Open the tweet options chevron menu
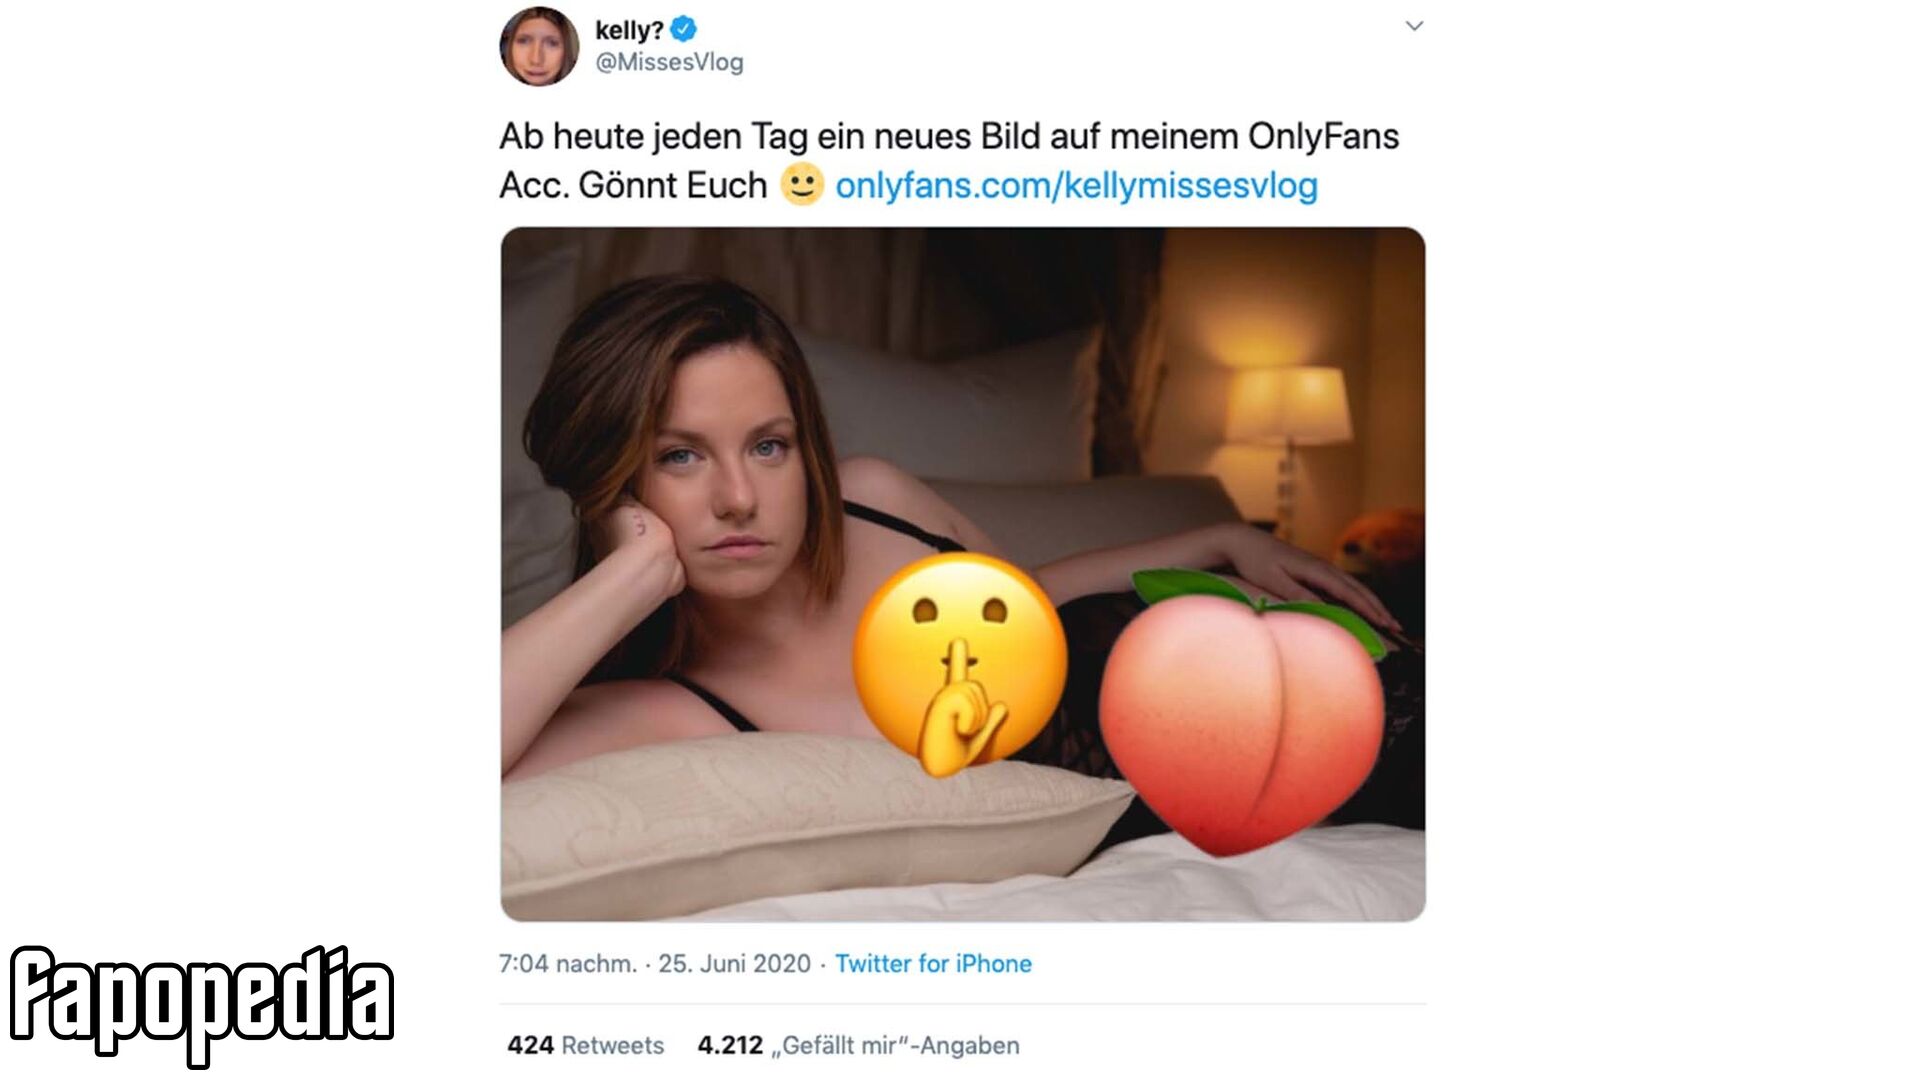Screen dimensions: 1920x1080 [1414, 26]
